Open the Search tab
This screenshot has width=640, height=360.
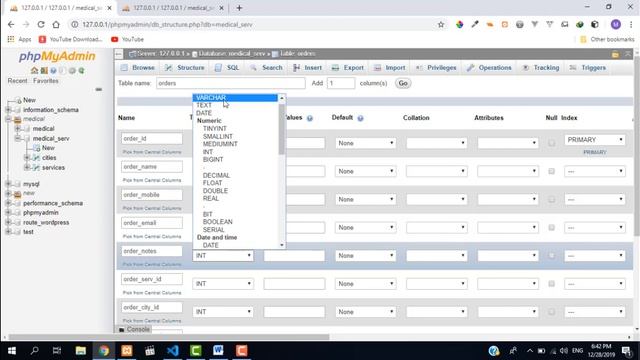click(267, 68)
